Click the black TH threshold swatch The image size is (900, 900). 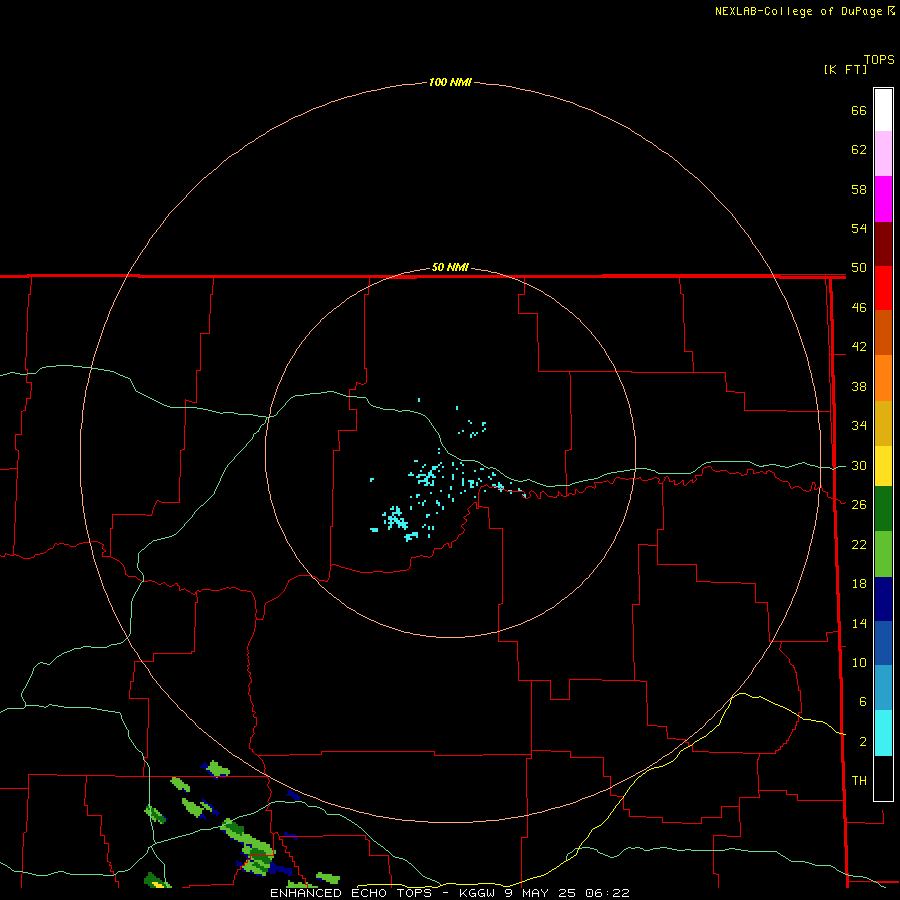[883, 778]
